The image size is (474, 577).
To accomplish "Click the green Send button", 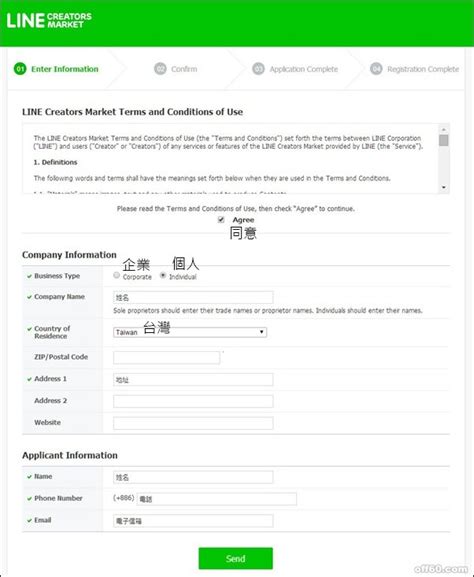I will 236,558.
